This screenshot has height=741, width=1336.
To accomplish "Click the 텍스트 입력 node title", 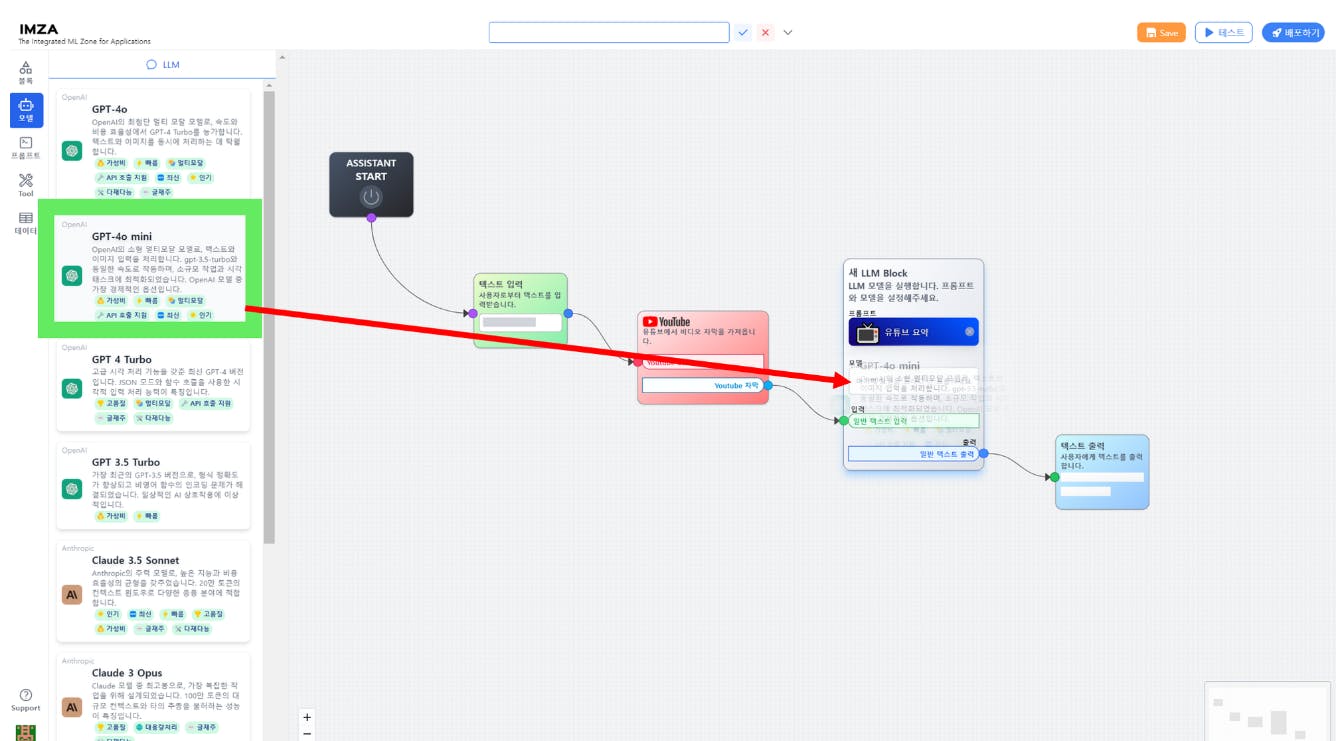I will point(501,285).
